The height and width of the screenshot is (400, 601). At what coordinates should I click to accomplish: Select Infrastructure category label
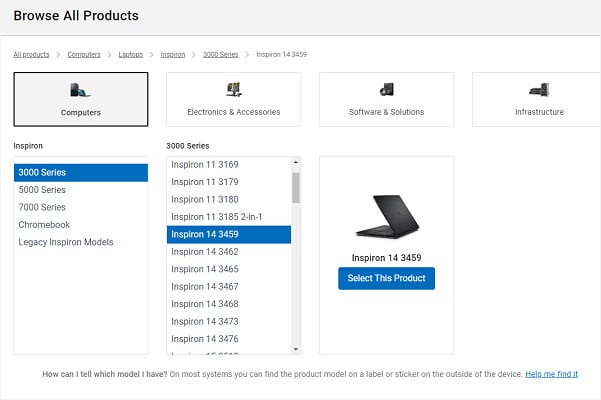[539, 112]
